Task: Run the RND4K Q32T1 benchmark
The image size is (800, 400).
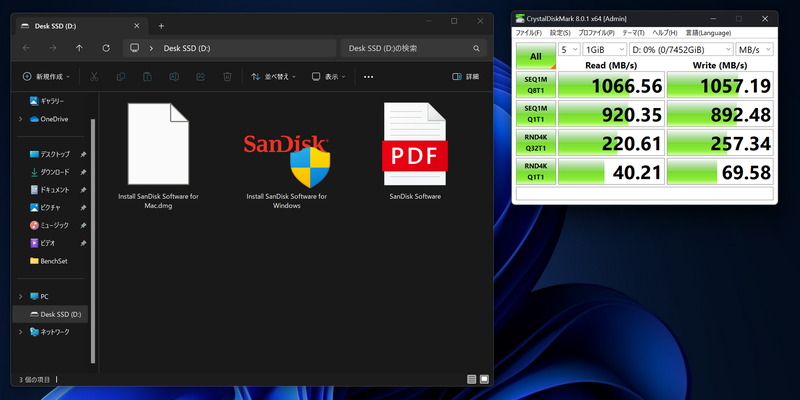Action: 536,142
